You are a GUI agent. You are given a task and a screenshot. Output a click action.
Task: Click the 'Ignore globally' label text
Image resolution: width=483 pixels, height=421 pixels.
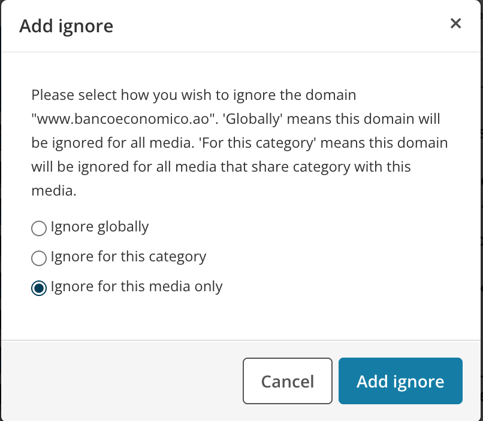pos(100,227)
